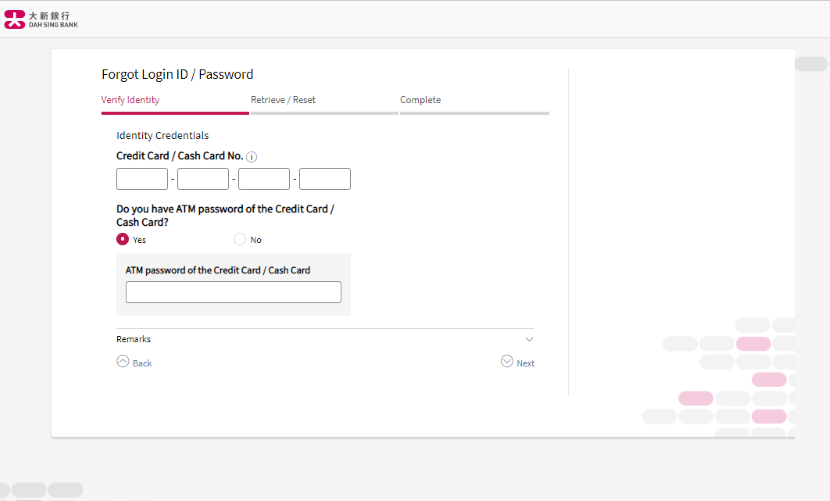This screenshot has width=830, height=501.
Task: Click the ATM password input field
Action: (x=233, y=292)
